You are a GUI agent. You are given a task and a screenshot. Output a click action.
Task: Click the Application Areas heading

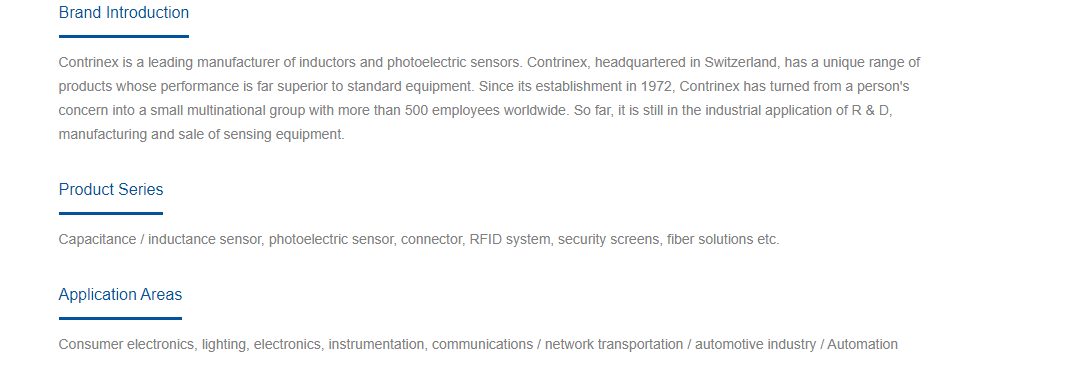(x=120, y=294)
